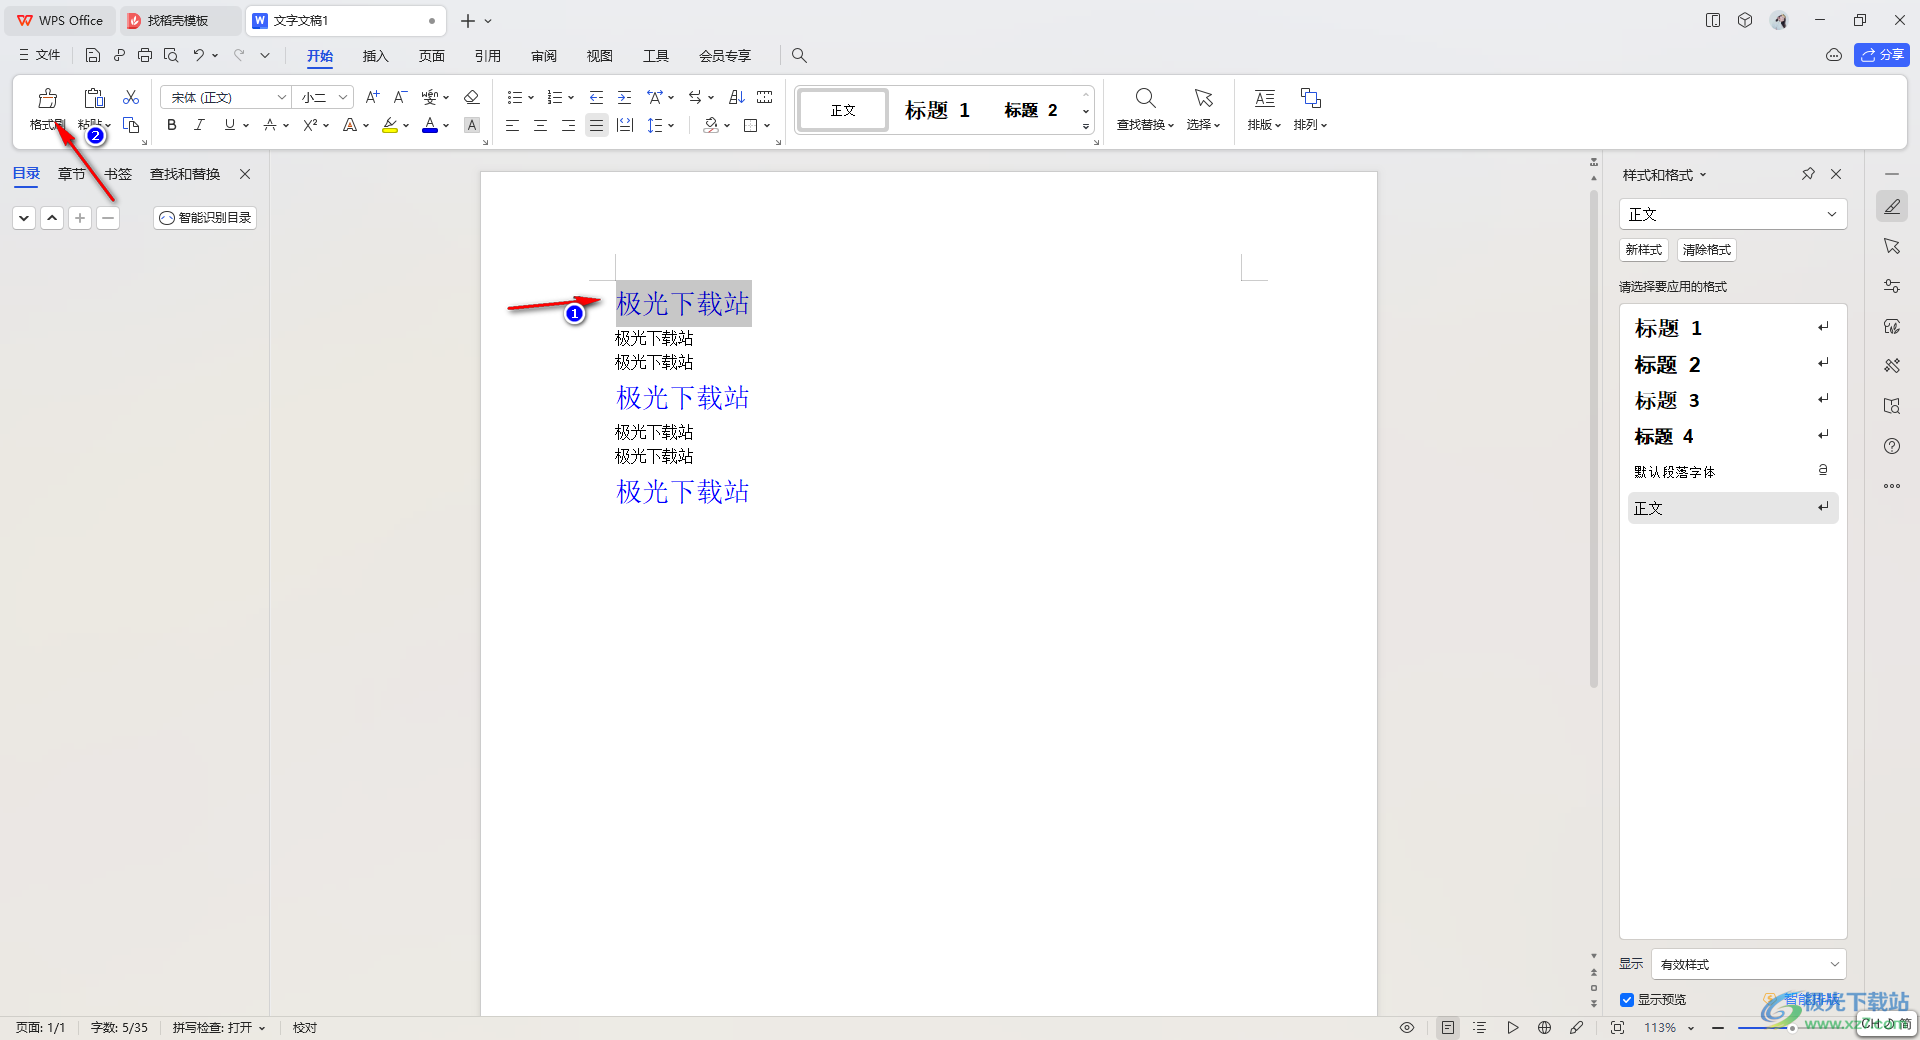Increase font size with A+ icon
1920x1040 pixels.
click(x=372, y=97)
